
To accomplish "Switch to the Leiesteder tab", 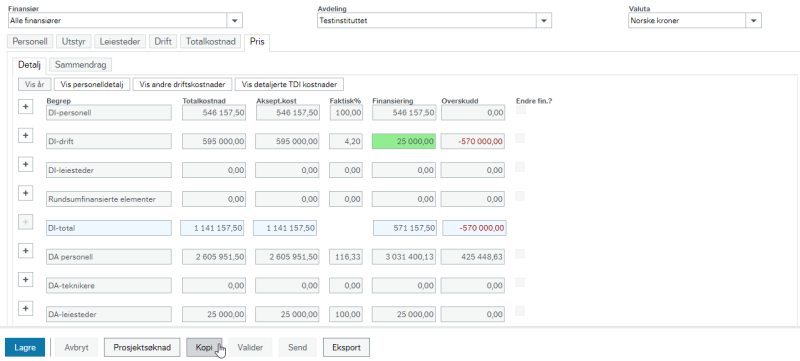I will pyautogui.click(x=120, y=42).
